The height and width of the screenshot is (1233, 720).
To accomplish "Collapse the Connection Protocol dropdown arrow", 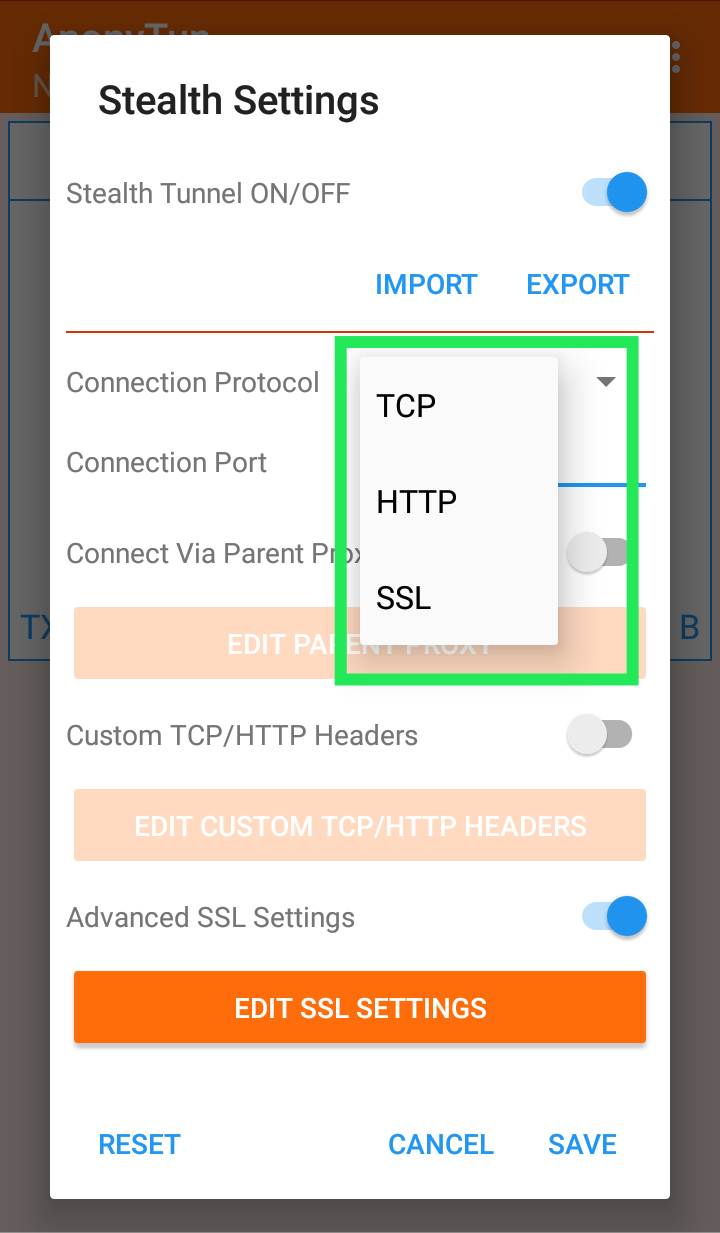I will [x=606, y=382].
